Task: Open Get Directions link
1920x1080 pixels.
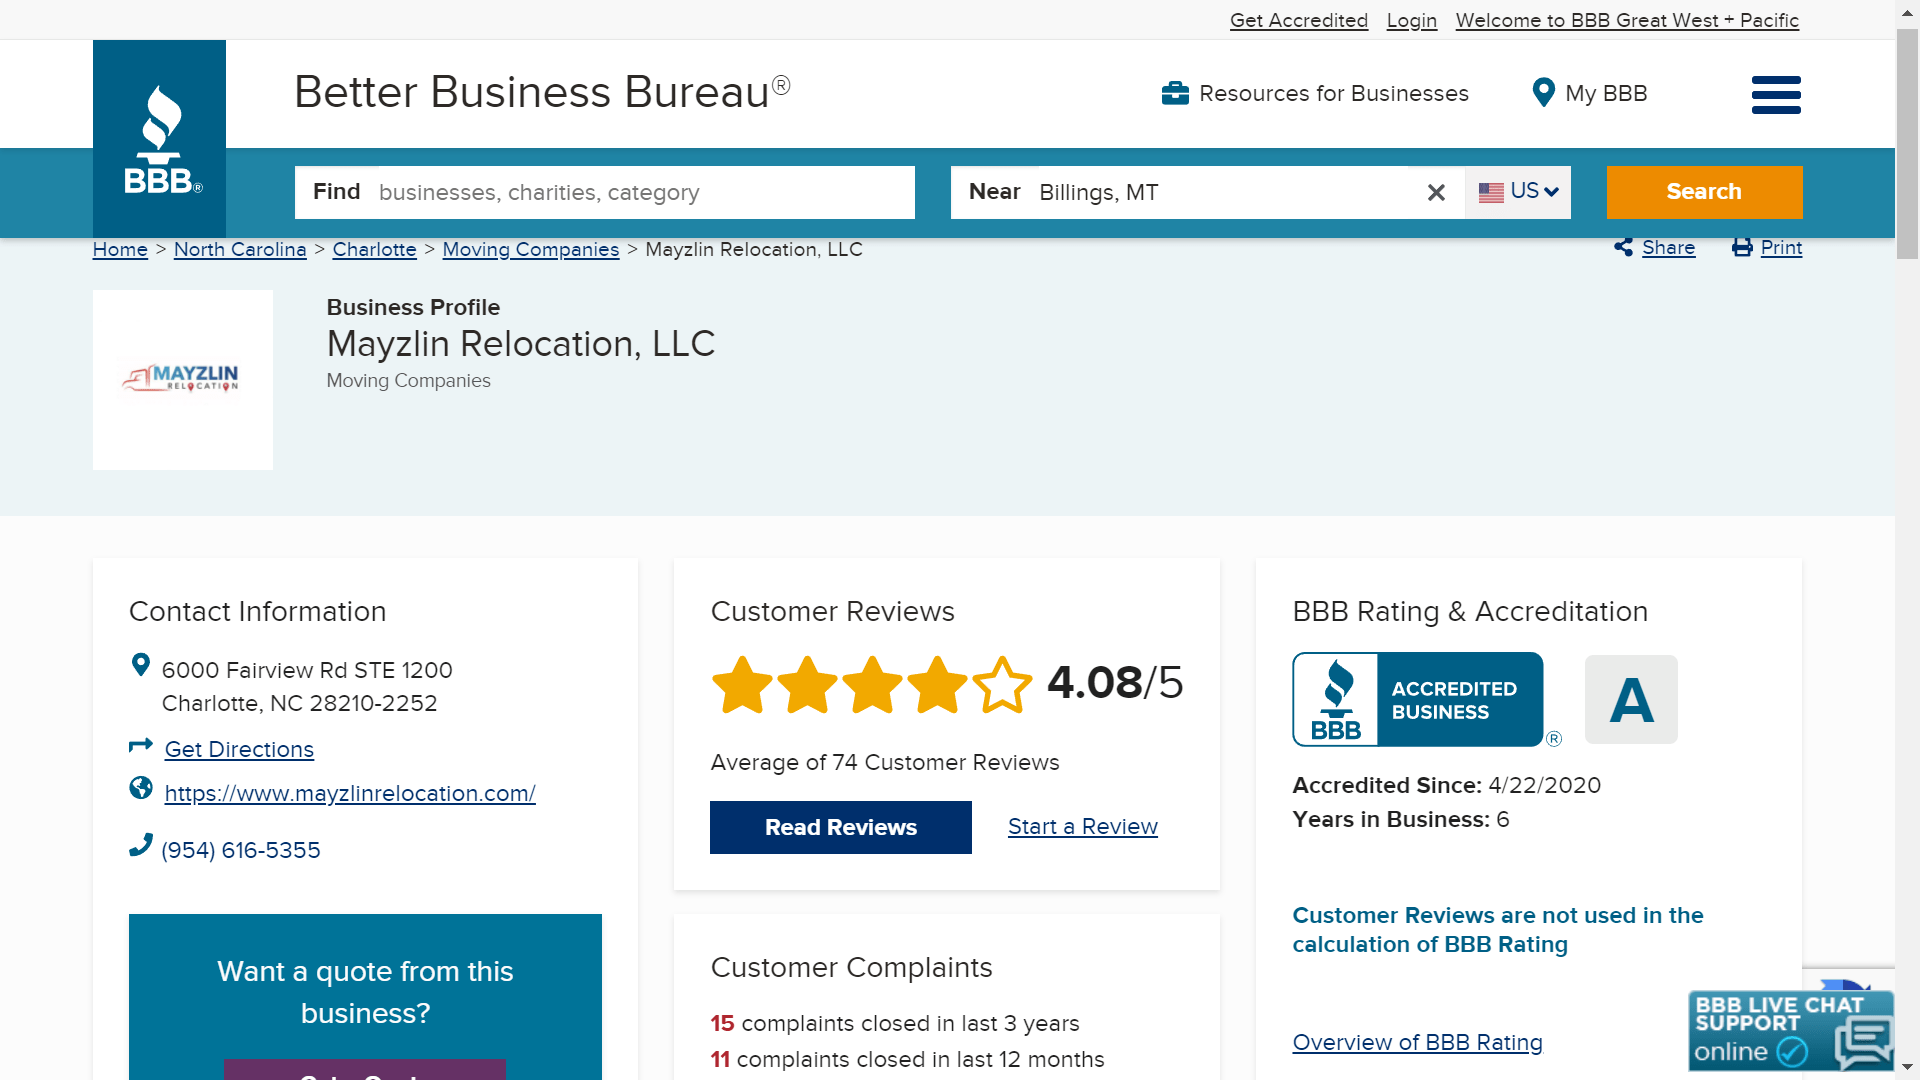Action: click(239, 749)
